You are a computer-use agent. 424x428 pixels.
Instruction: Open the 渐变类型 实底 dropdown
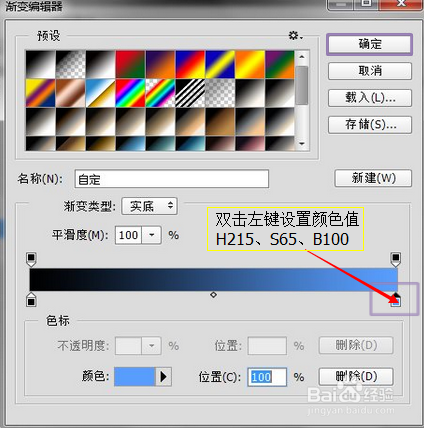click(150, 206)
